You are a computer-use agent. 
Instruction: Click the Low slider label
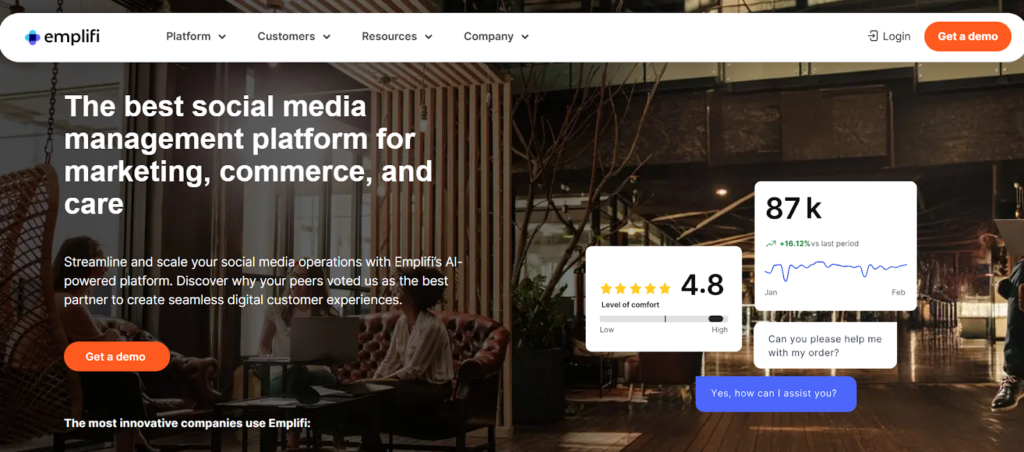[x=607, y=330]
